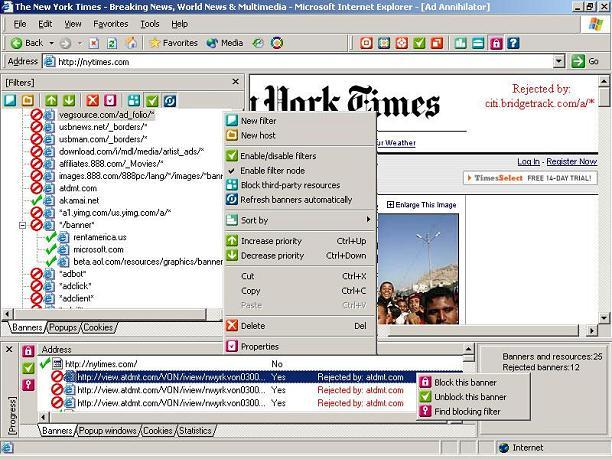Open the Forward button dropdown arrow
This screenshot has width=612, height=459.
79,43
